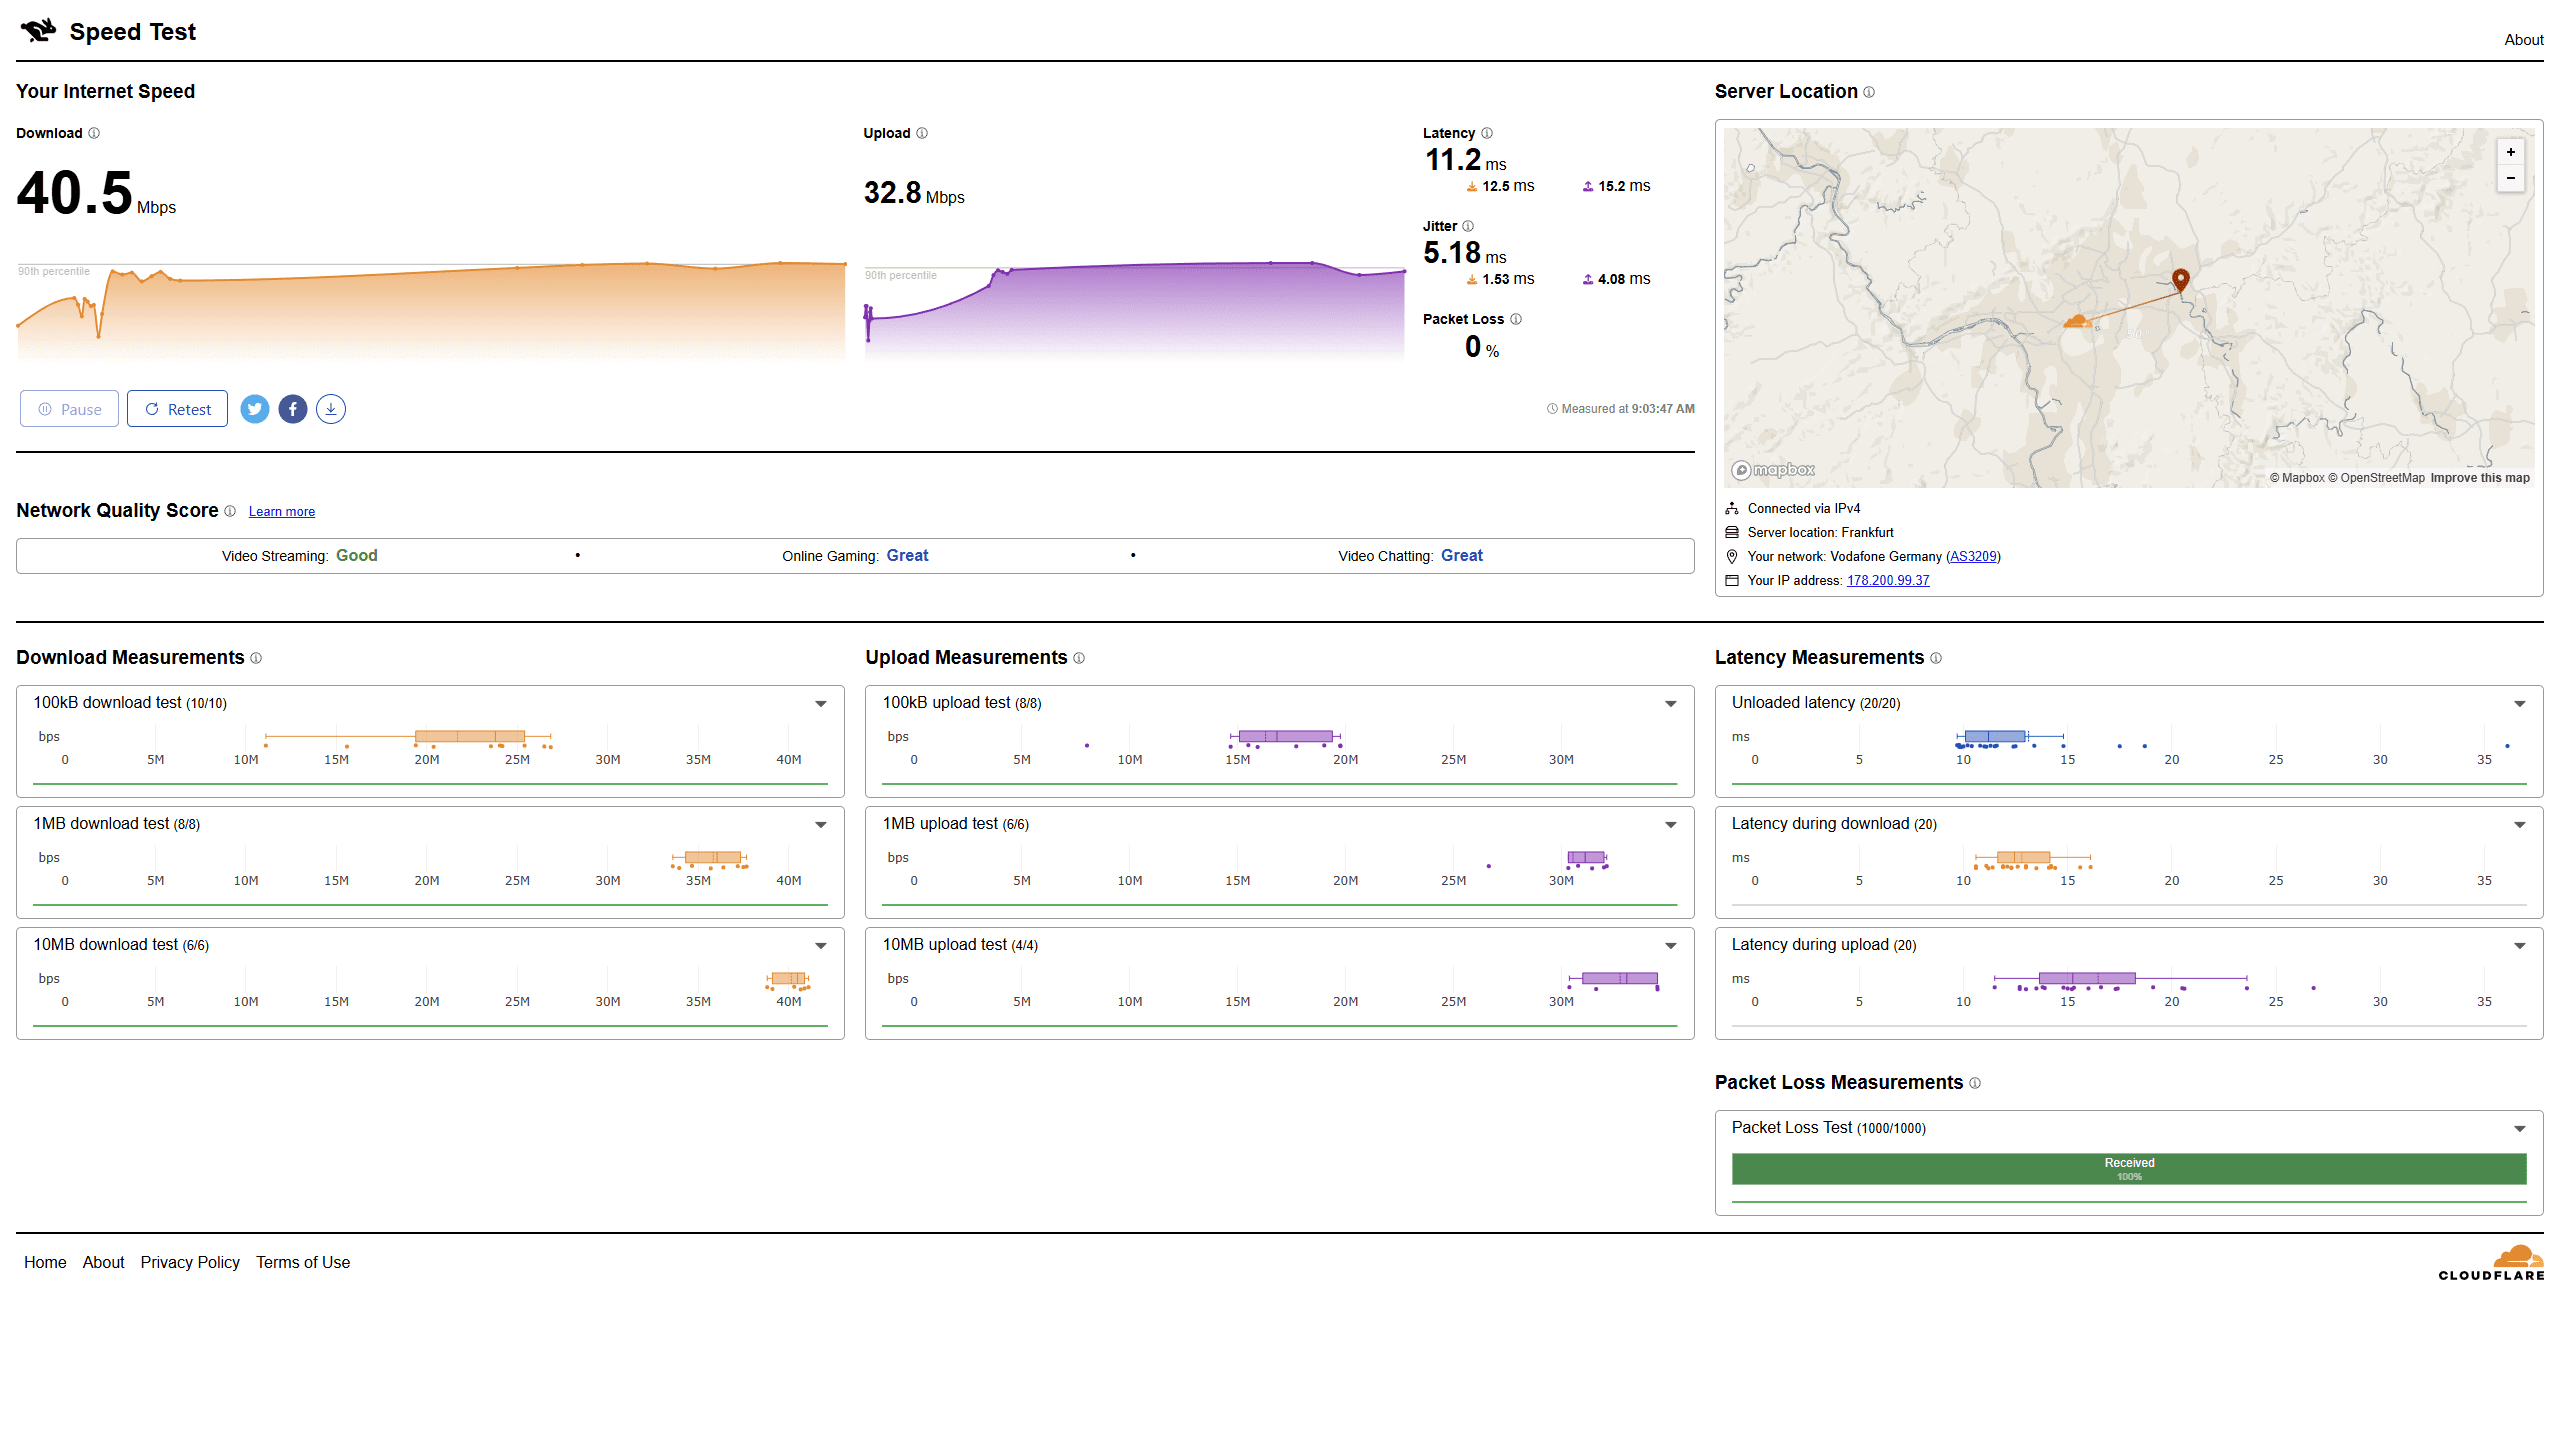The height and width of the screenshot is (1440, 2560).
Task: Click the Packet Loss info icon
Action: pyautogui.click(x=1516, y=319)
